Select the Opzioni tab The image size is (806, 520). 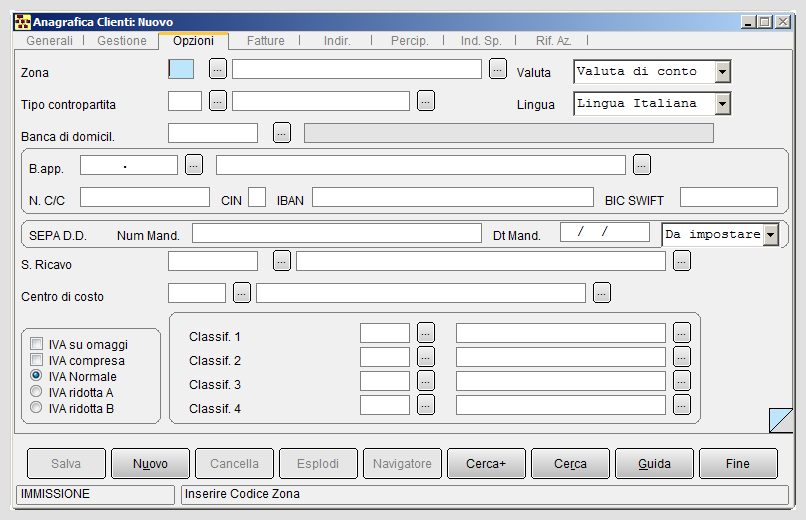coord(193,41)
